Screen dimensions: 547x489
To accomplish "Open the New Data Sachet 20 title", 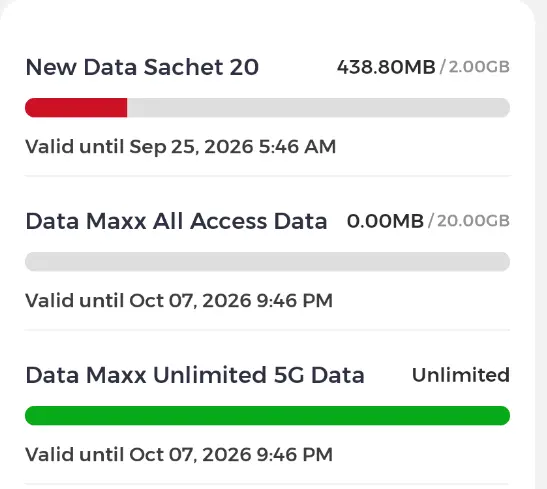I will tap(142, 67).
